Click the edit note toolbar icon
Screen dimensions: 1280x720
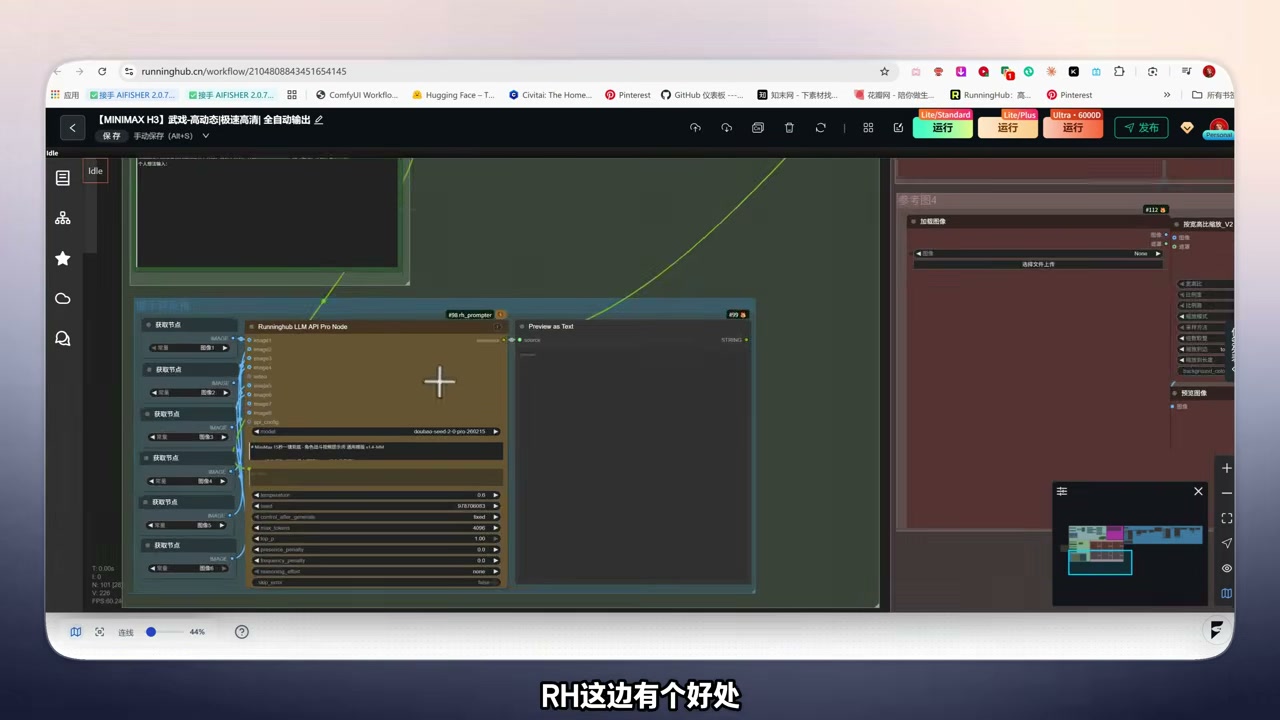(x=898, y=128)
